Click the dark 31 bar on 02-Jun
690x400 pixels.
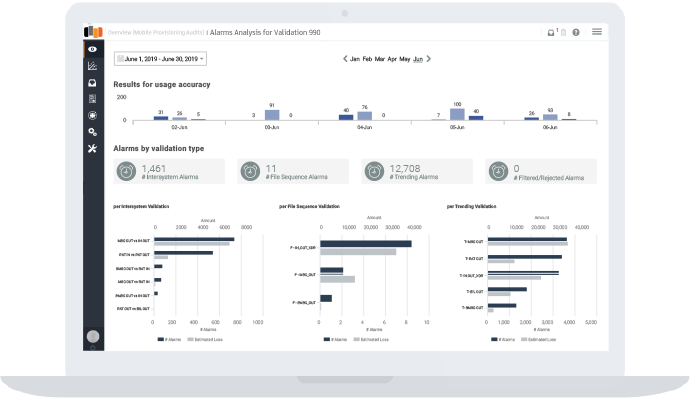click(x=161, y=118)
